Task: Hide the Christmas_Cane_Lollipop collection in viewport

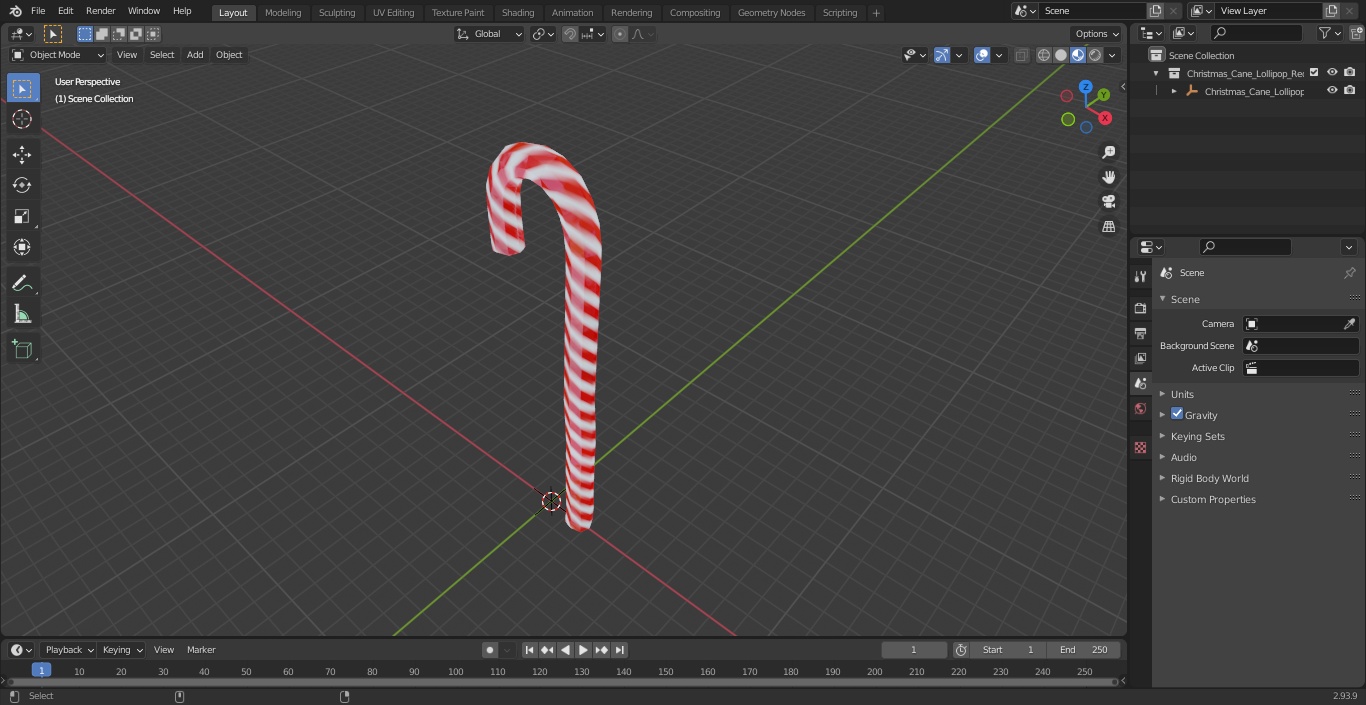Action: 1332,73
